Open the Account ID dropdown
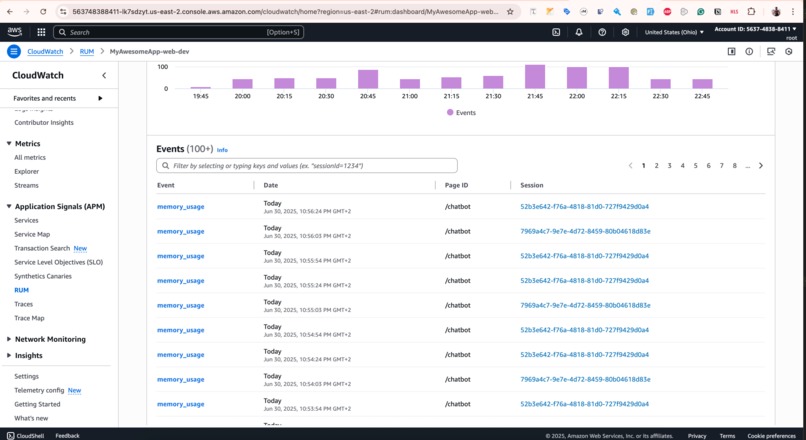 755,29
